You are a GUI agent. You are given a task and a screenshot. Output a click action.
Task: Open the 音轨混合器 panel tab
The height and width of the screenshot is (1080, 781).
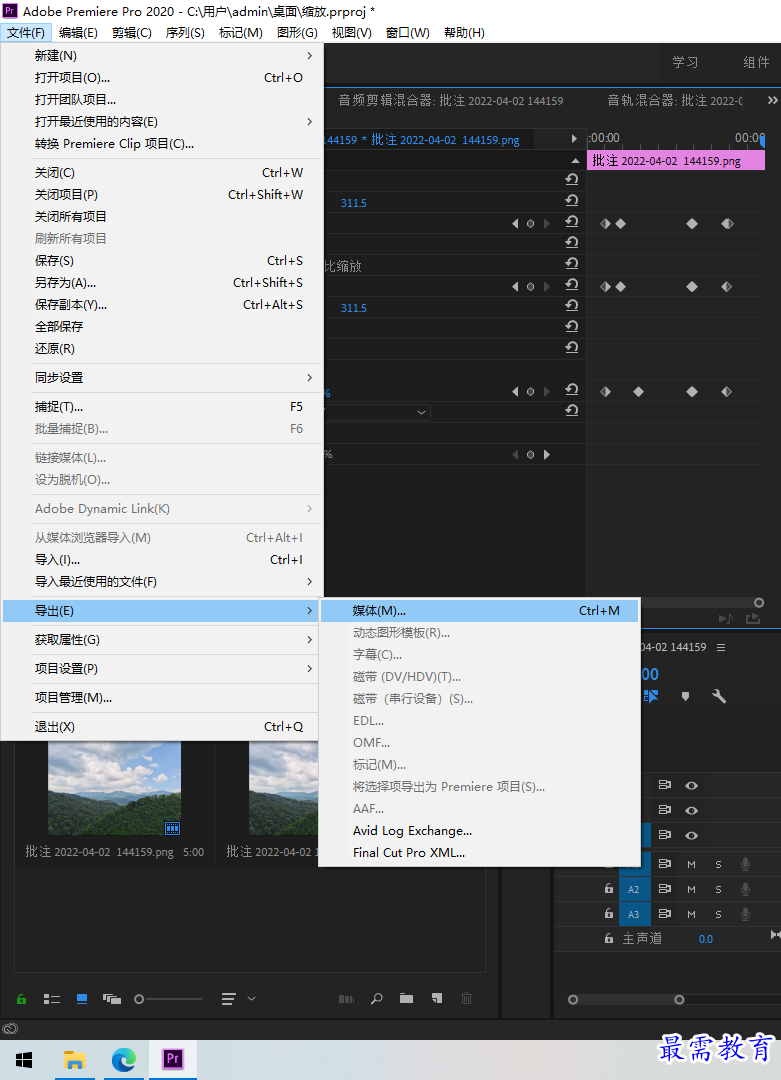pyautogui.click(x=675, y=101)
